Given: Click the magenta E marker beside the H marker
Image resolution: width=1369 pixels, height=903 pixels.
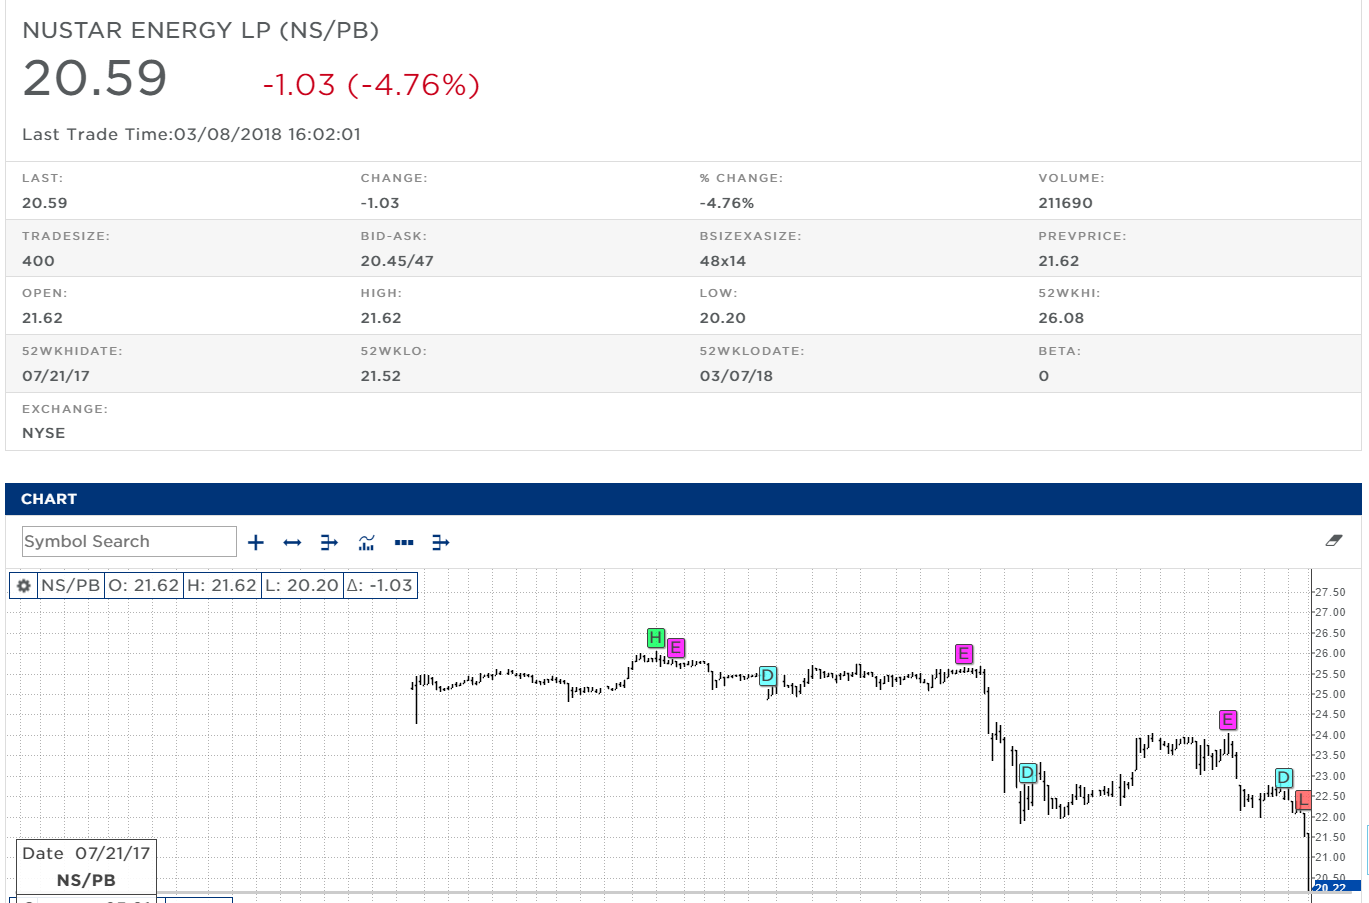Looking at the screenshot, I should [676, 648].
